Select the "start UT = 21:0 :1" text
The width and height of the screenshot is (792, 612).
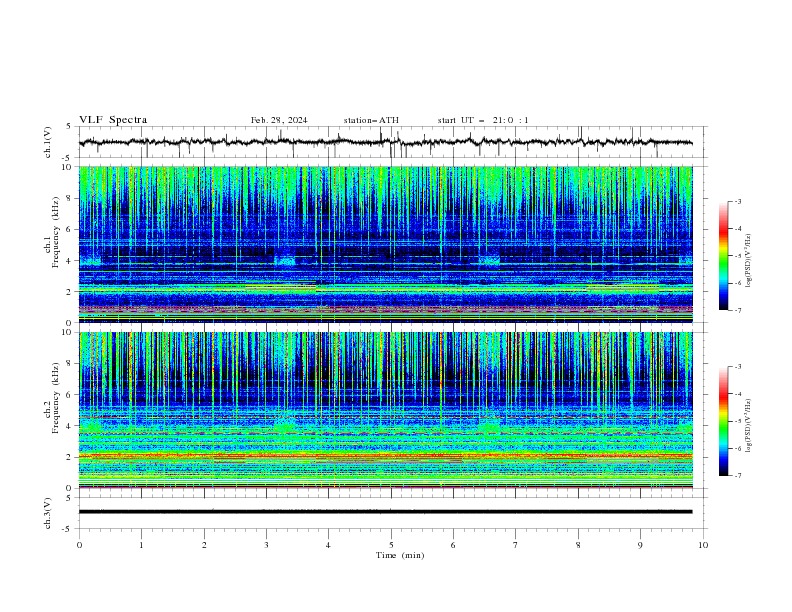483,120
